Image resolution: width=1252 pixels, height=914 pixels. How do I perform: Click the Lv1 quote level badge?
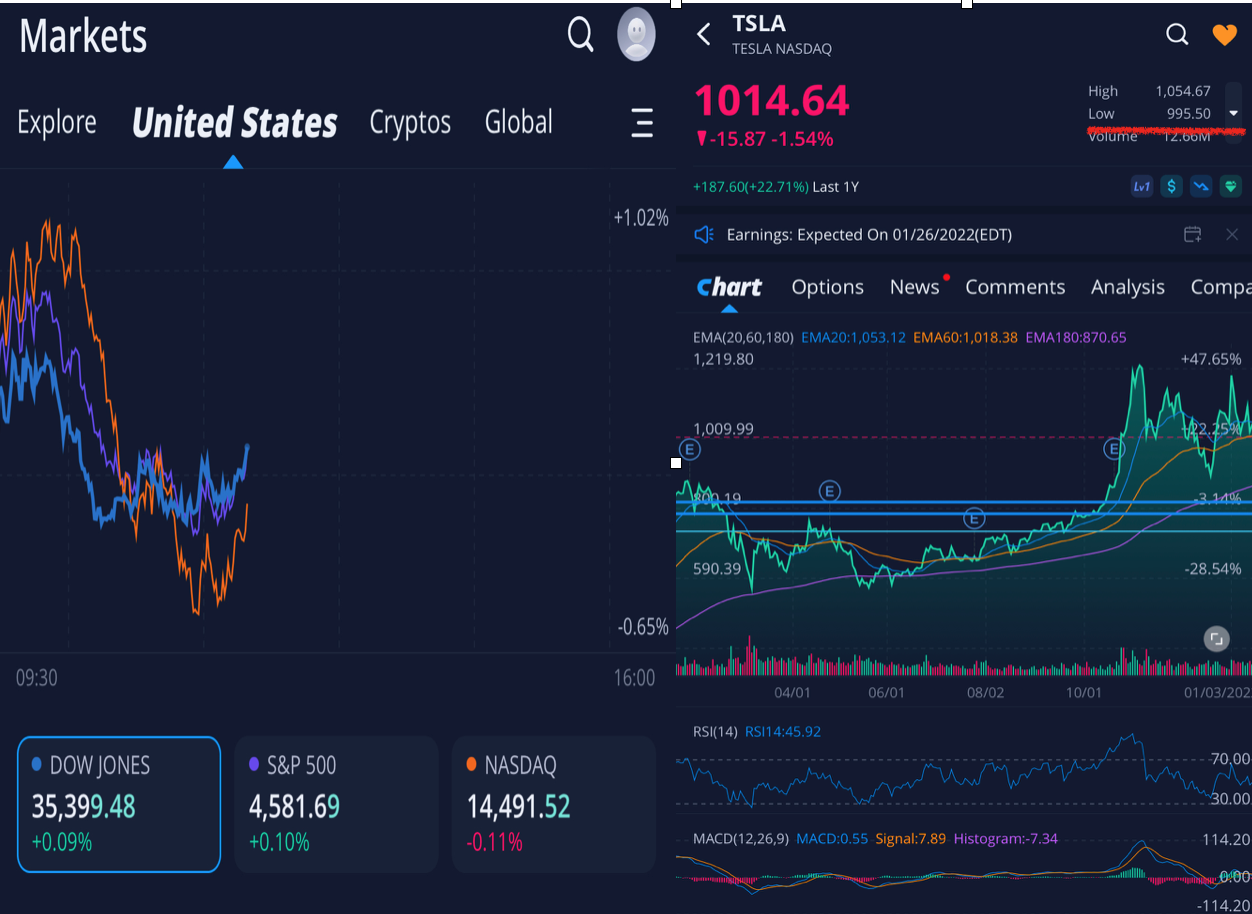1141,186
